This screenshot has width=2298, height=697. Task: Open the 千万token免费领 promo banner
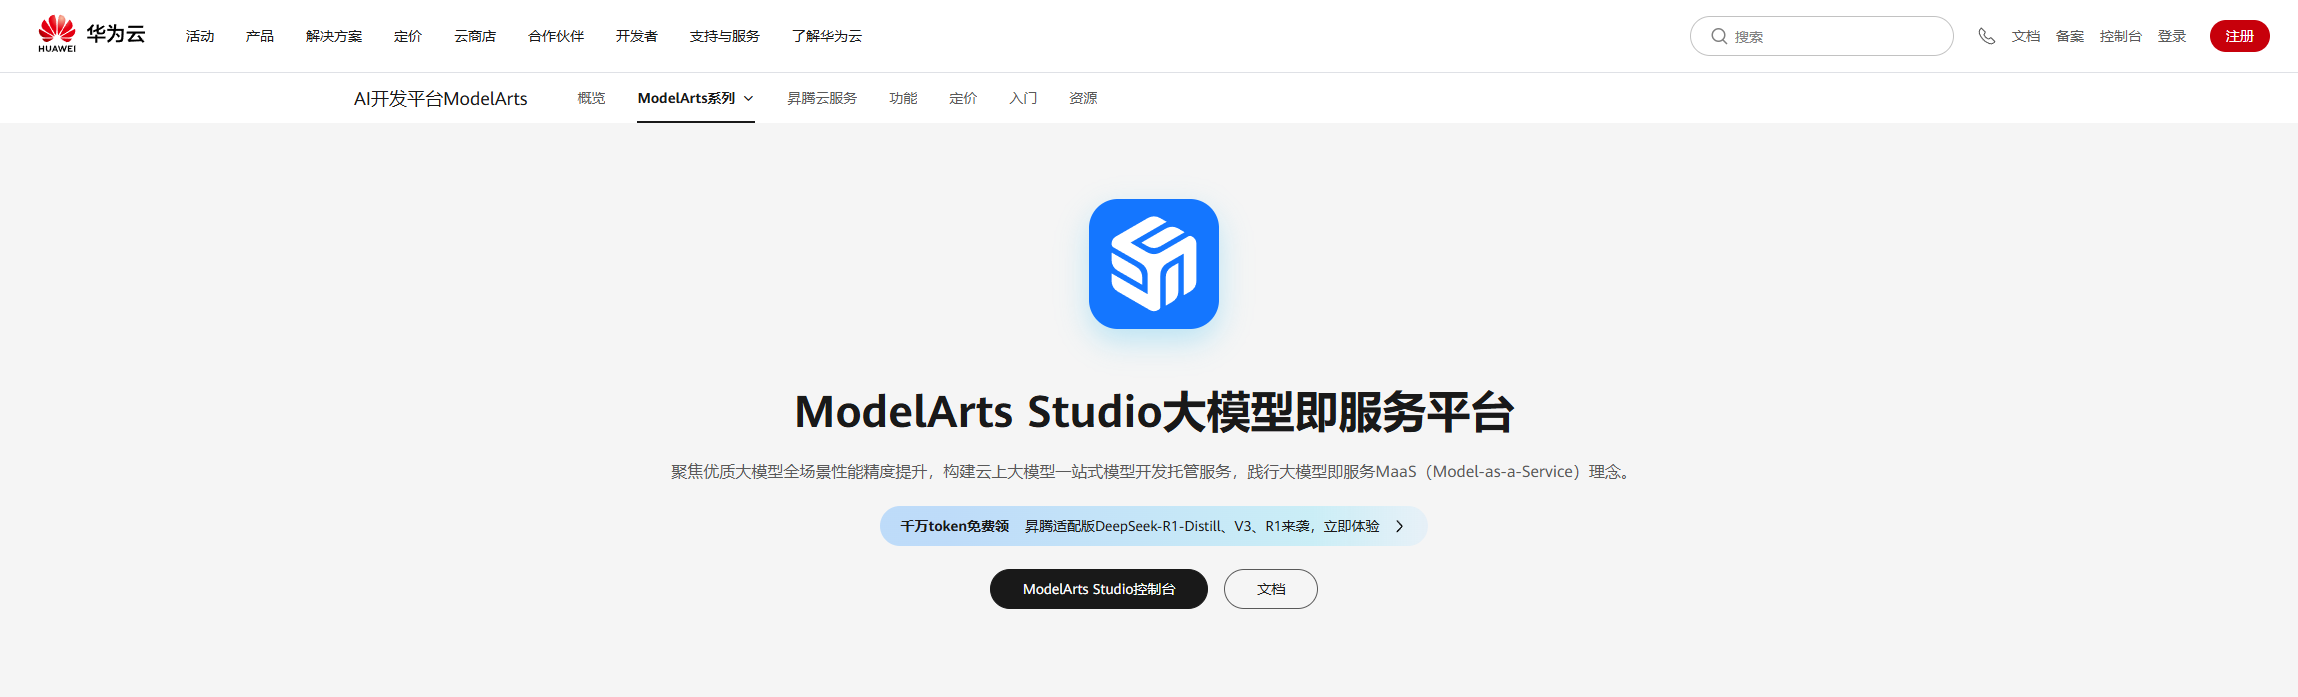click(x=1153, y=526)
